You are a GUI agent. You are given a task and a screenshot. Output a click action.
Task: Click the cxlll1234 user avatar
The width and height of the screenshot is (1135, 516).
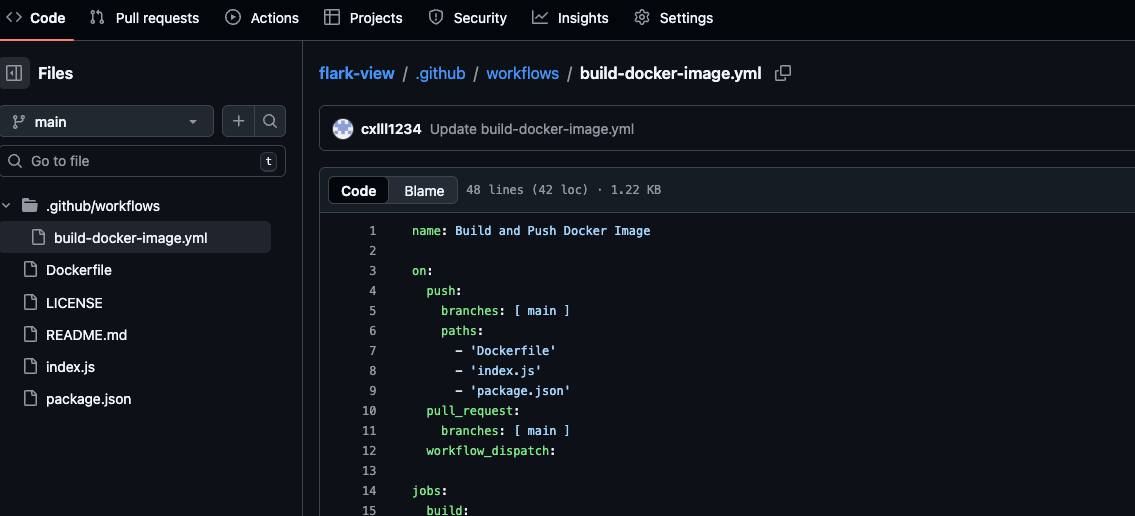coord(343,129)
